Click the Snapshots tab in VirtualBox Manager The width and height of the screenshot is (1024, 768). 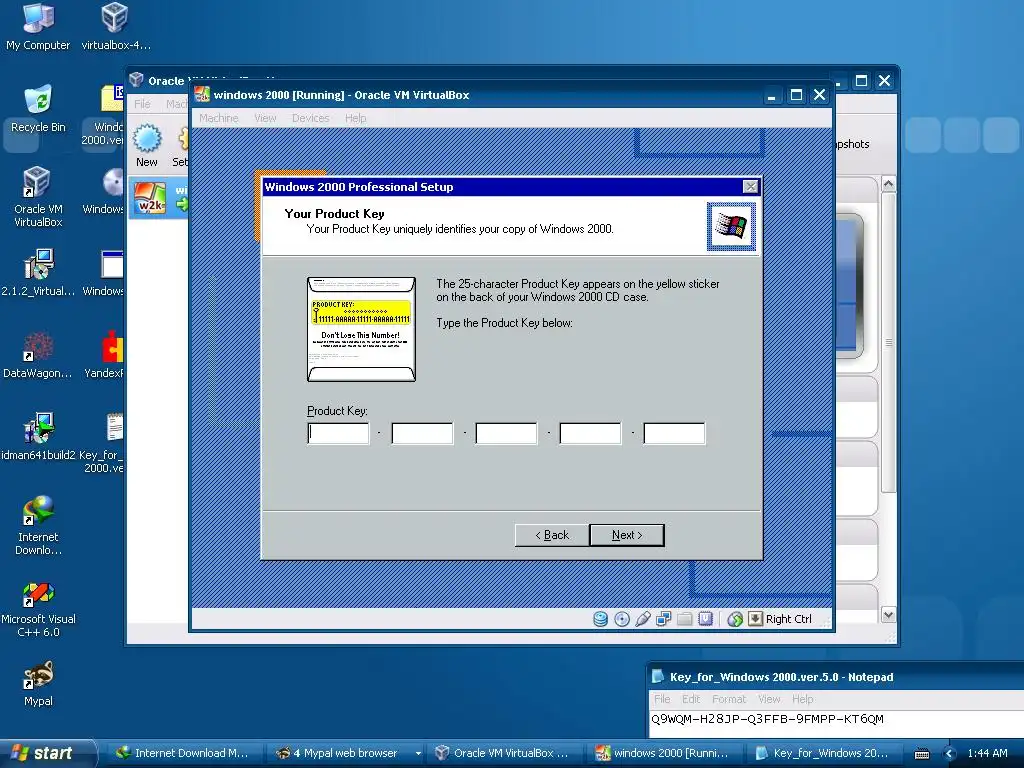click(853, 144)
